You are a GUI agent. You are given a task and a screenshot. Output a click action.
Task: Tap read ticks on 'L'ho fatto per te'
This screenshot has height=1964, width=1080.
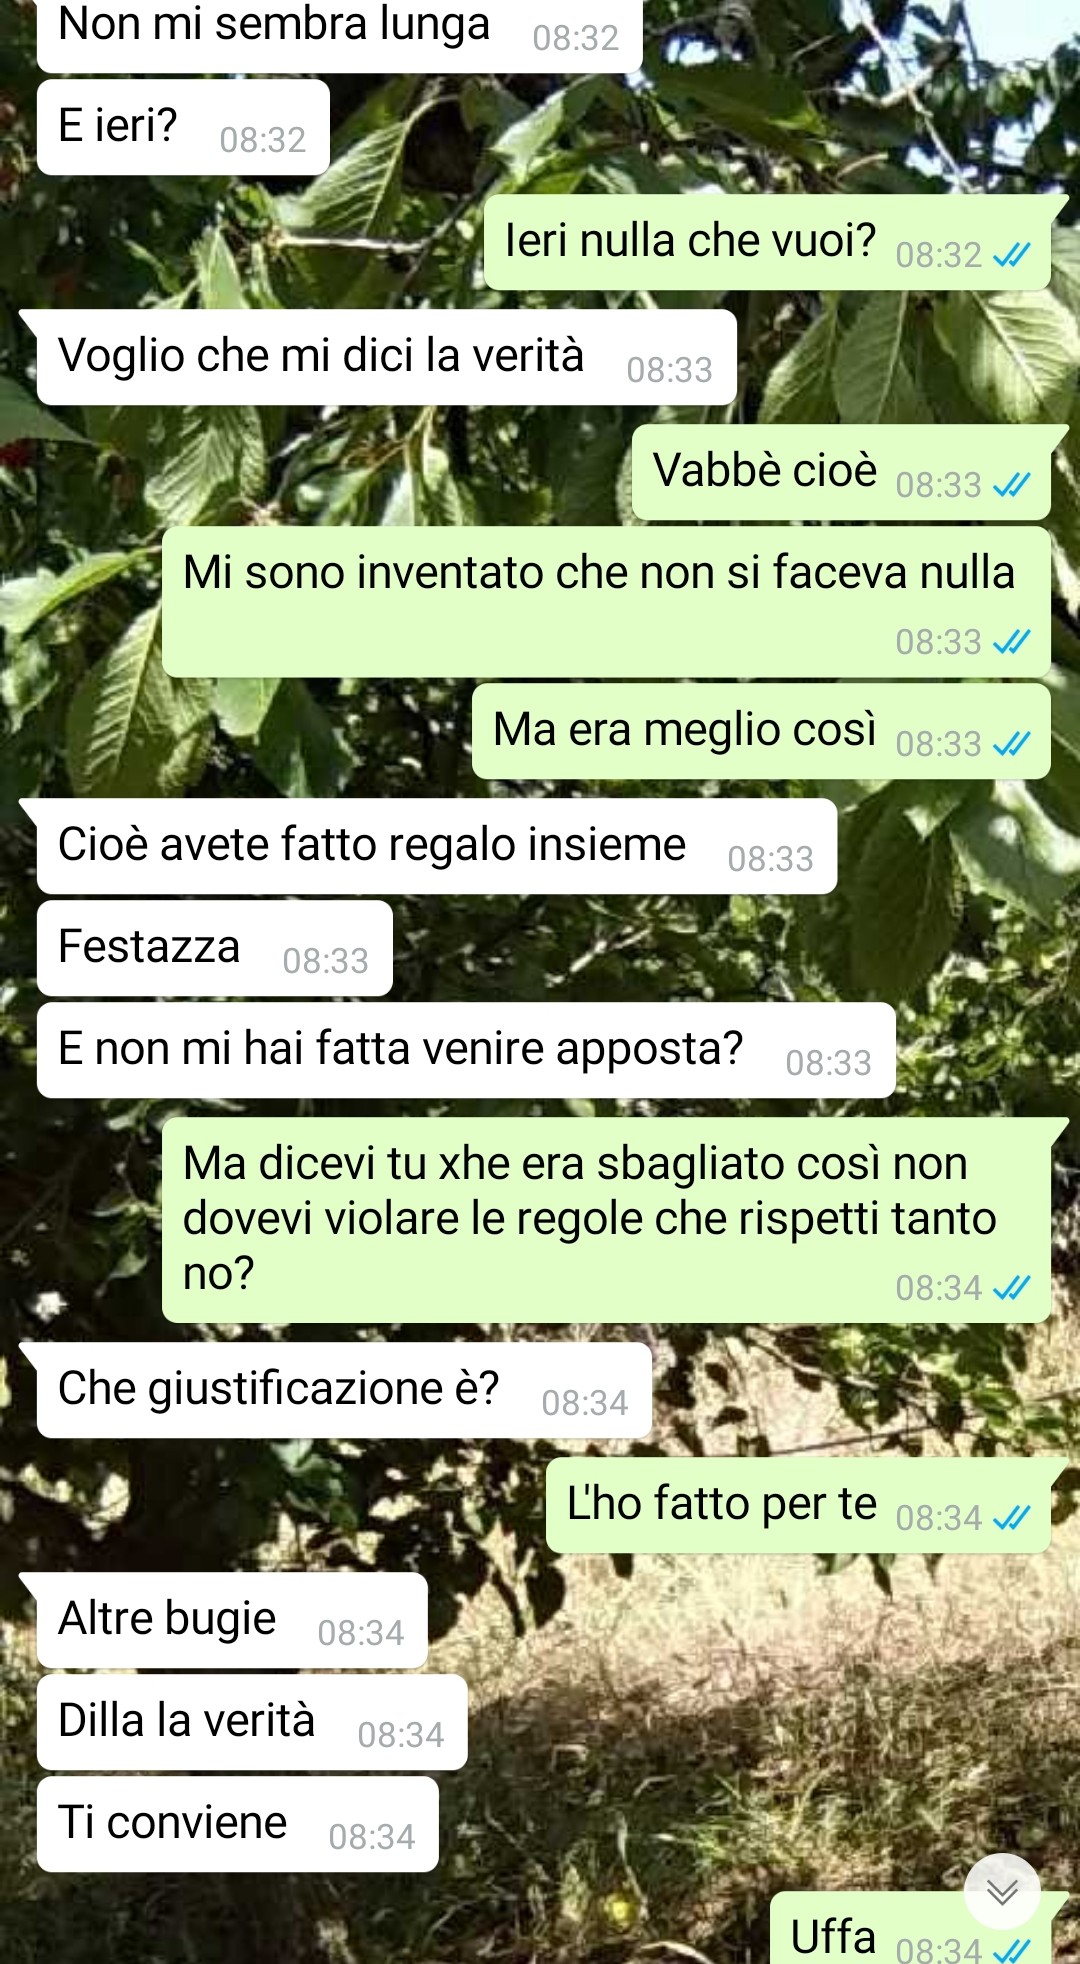(1011, 1518)
